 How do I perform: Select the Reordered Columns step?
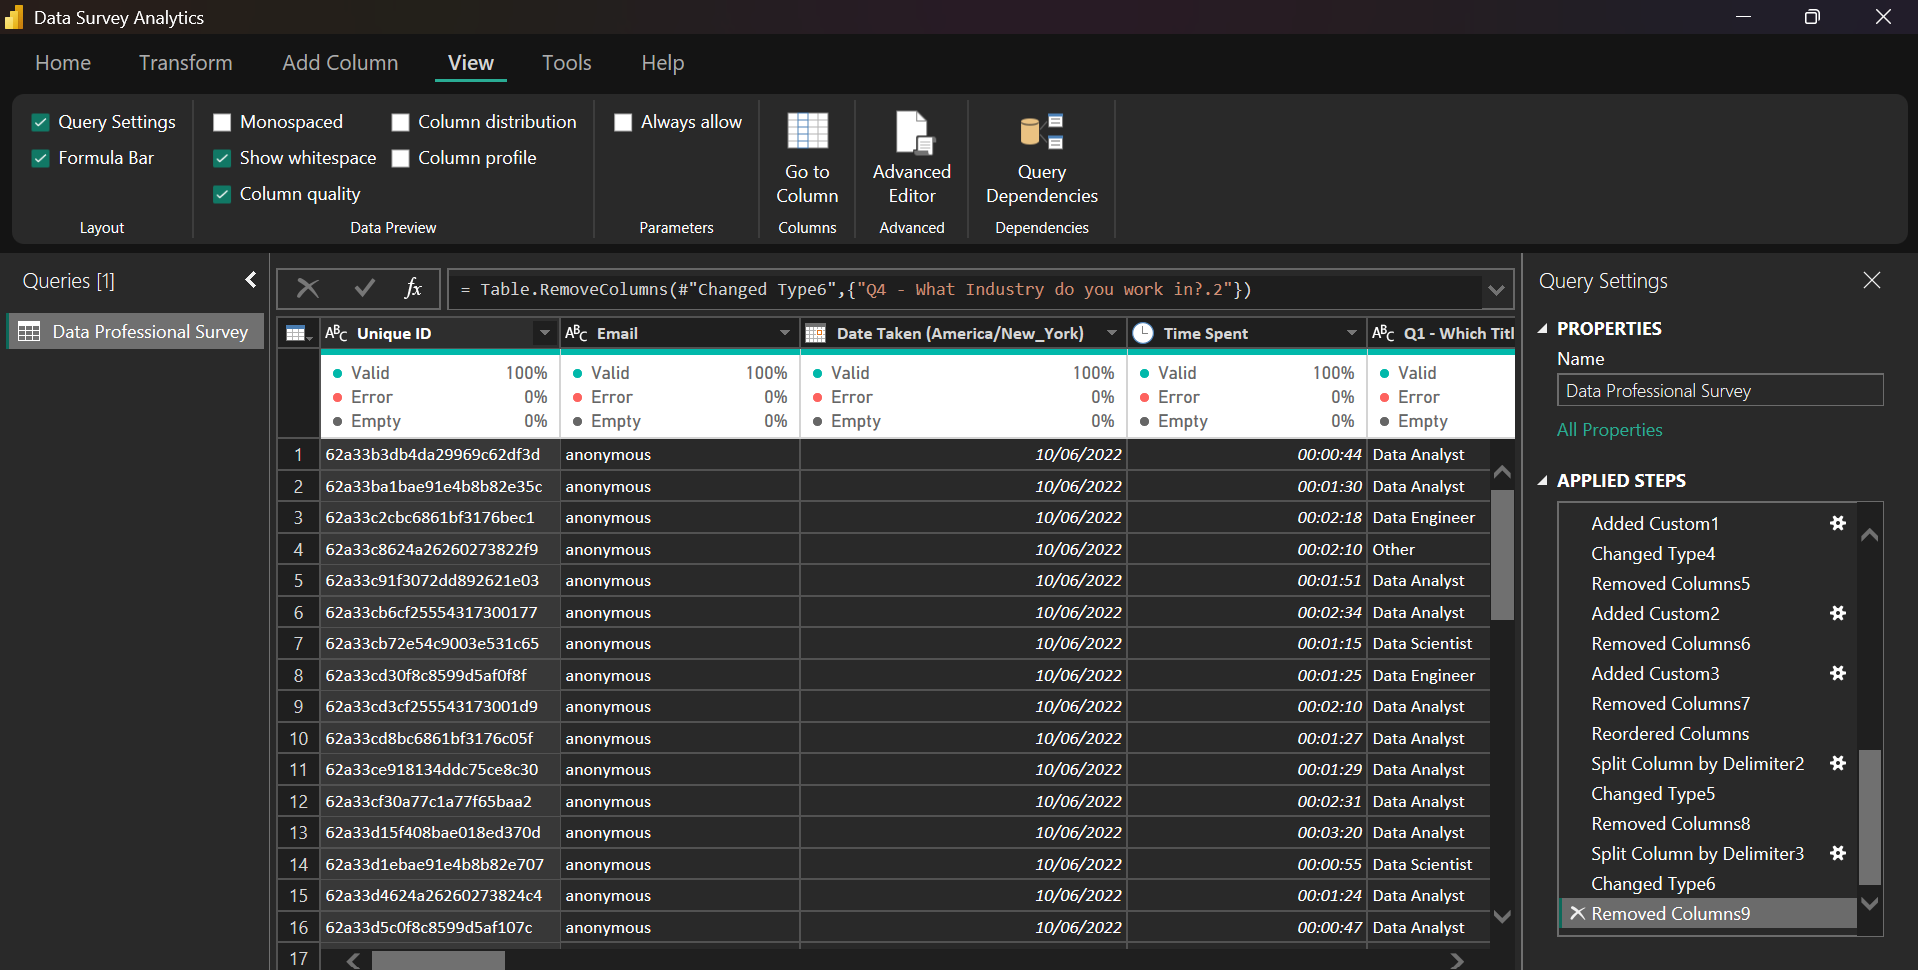click(x=1669, y=733)
